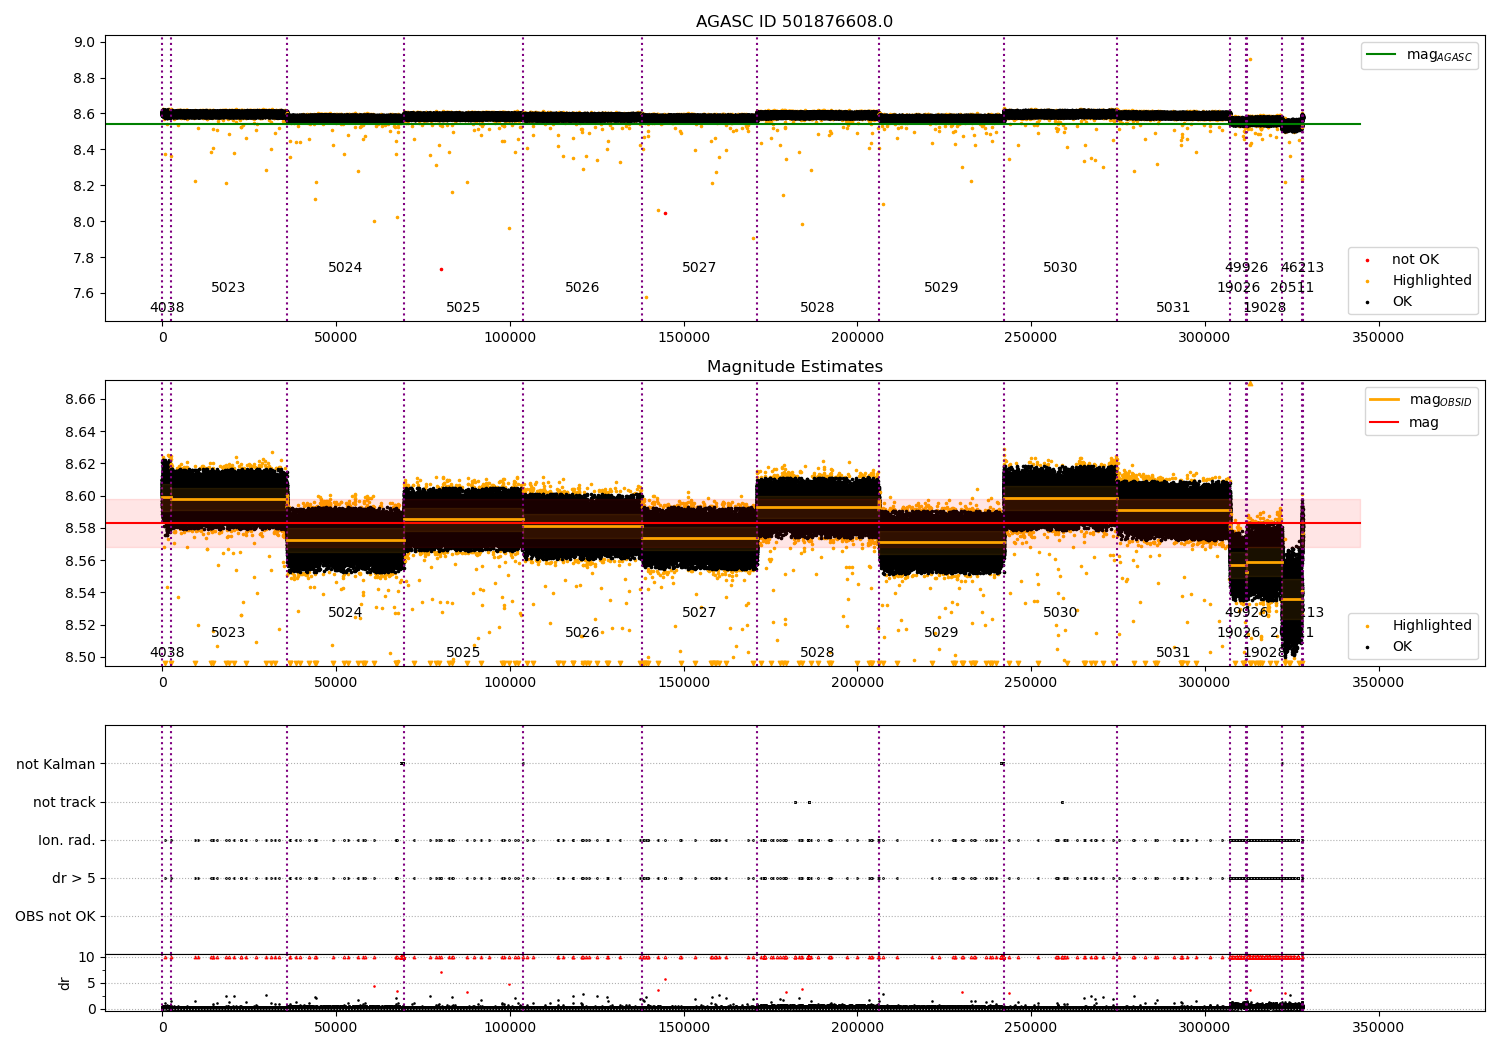This screenshot has height=1050, width=1500.
Task: Click the 'dr > 5' y-axis label
Action: coord(74,879)
